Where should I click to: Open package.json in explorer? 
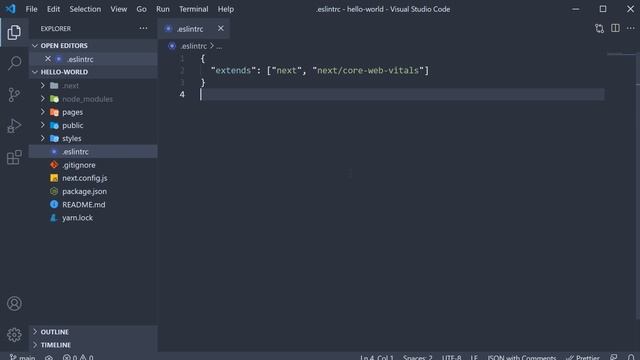[93, 191]
